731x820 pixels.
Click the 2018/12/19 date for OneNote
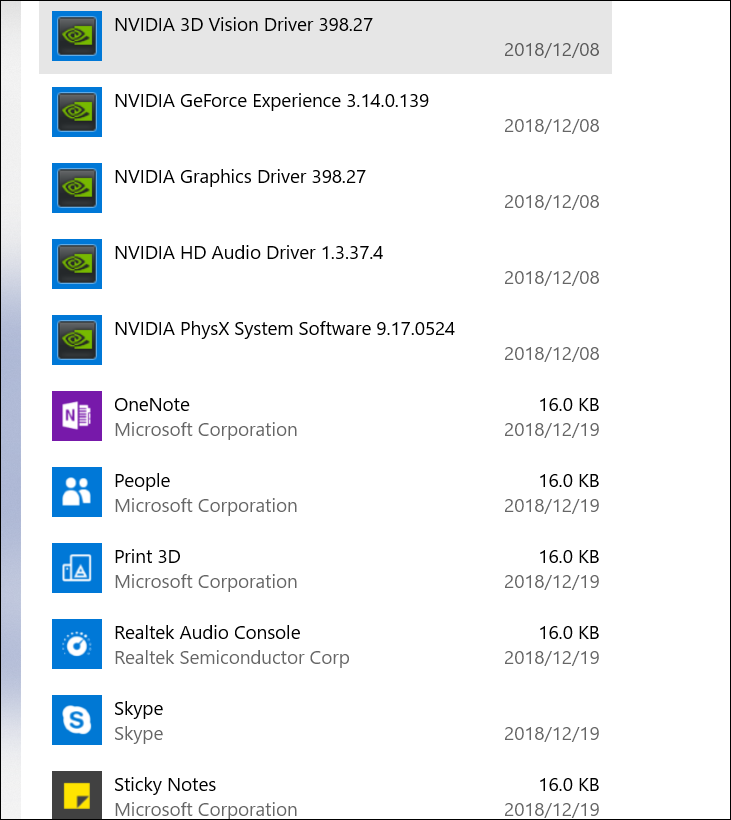tap(552, 430)
